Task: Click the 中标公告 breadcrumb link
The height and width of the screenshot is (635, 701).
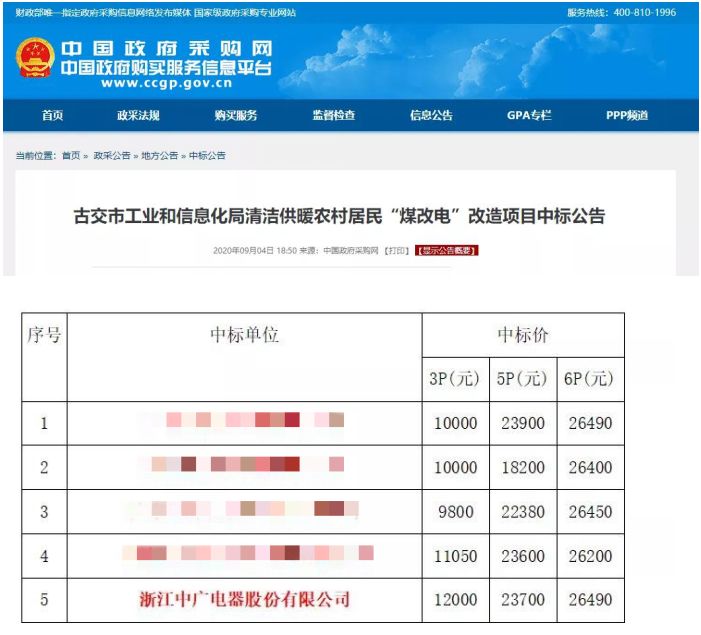Action: (x=207, y=156)
